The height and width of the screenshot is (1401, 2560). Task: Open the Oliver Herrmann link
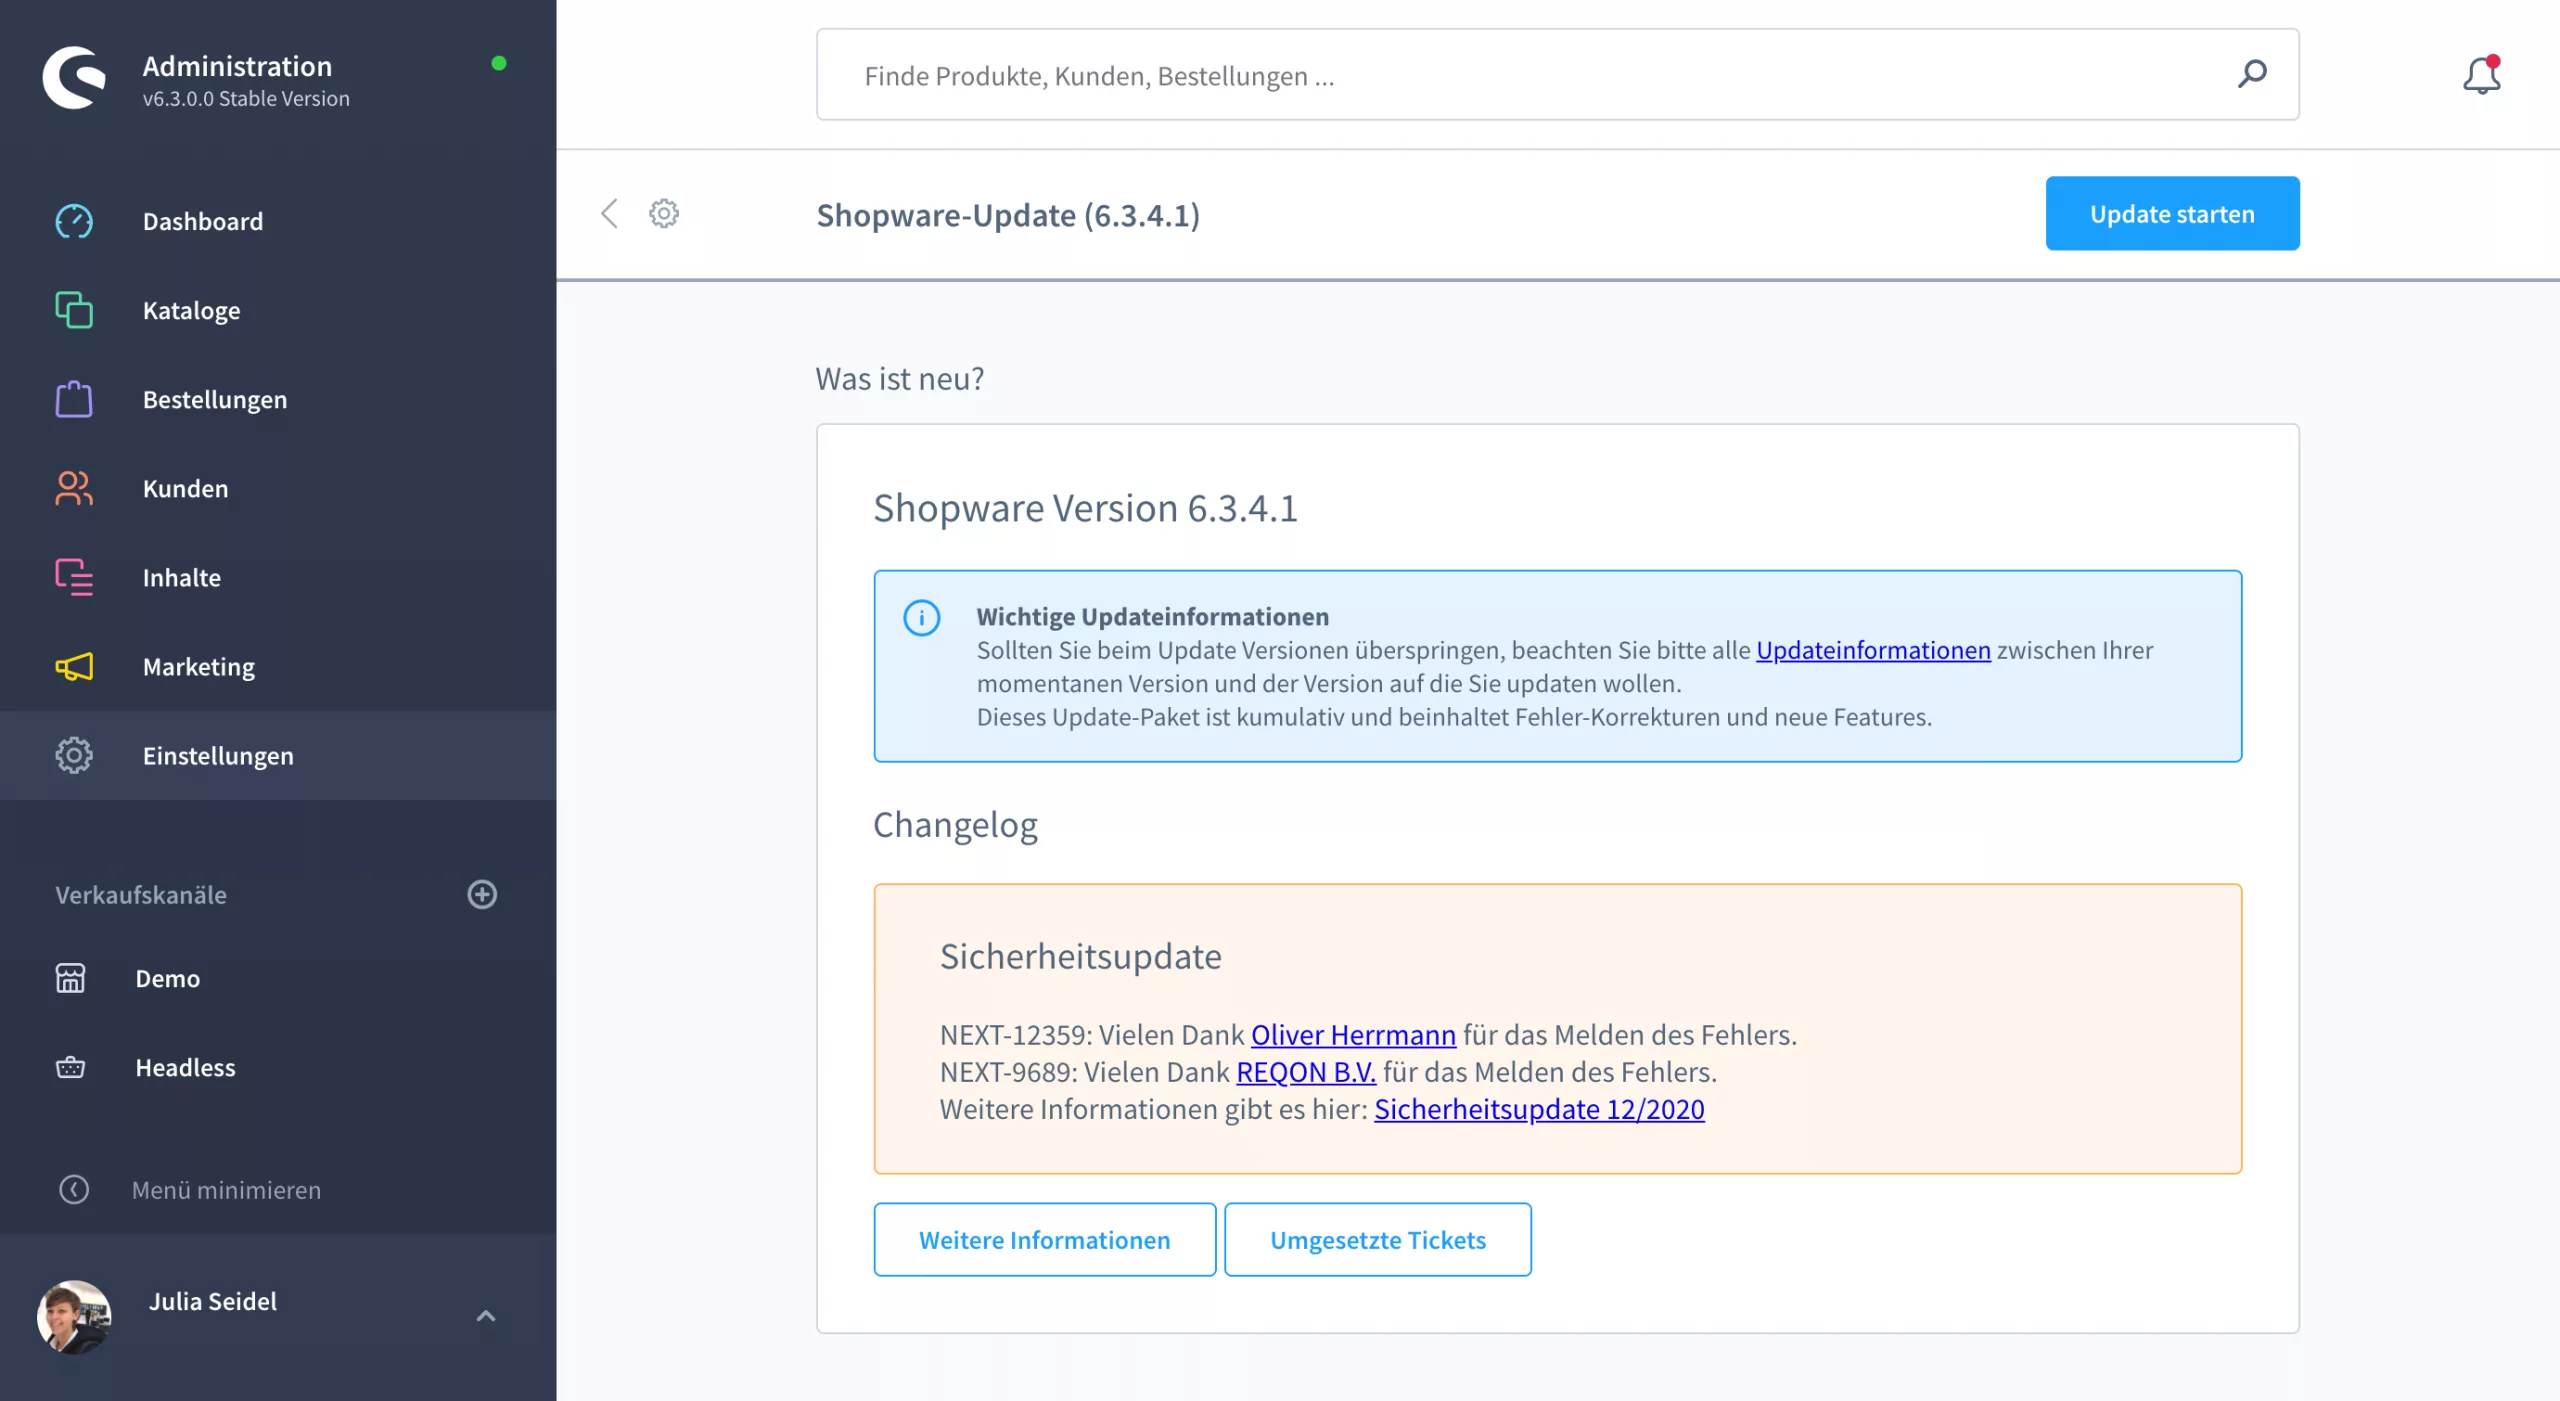[1353, 1035]
